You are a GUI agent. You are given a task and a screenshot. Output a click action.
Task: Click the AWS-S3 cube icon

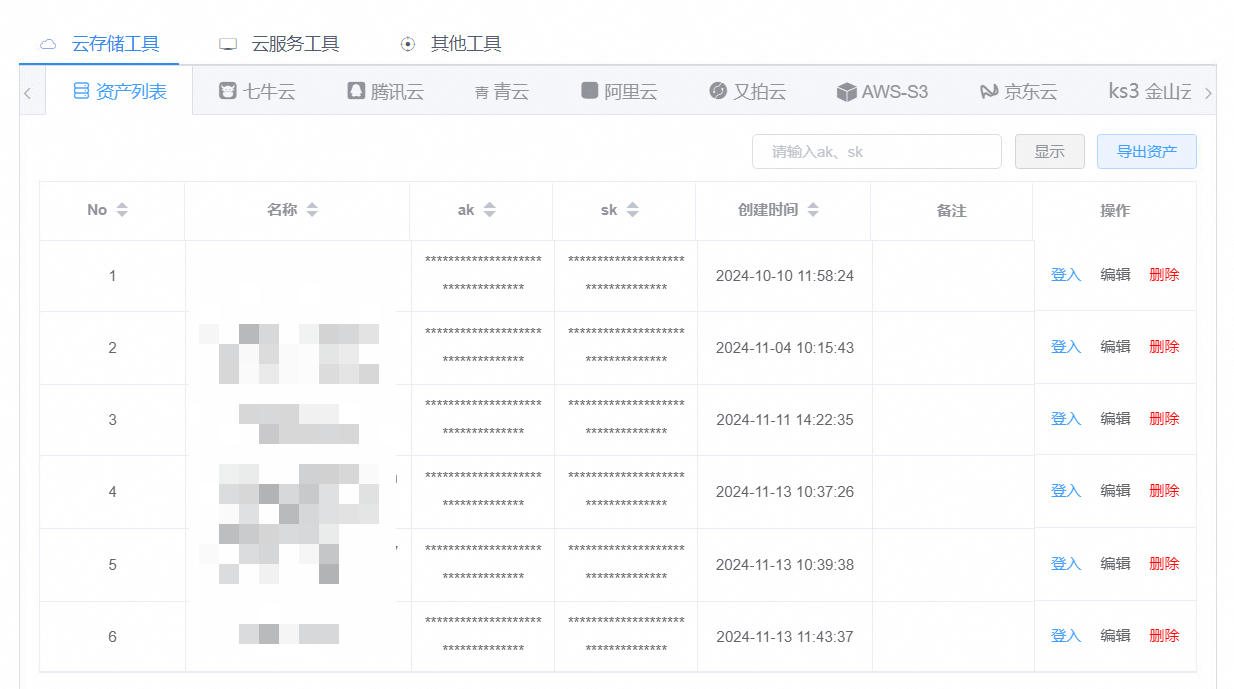(x=847, y=92)
